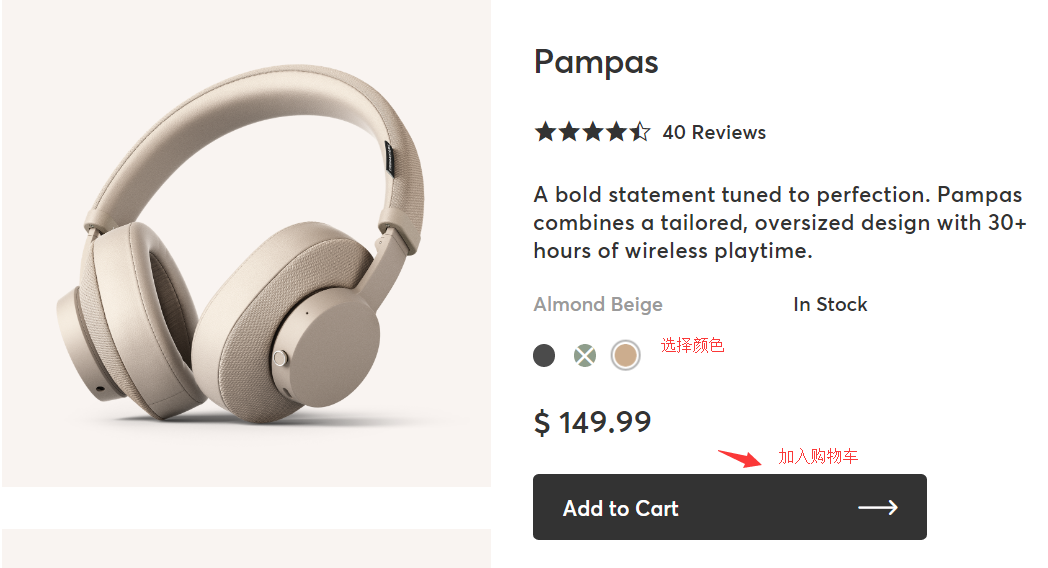Click the Pampas product title

pos(596,62)
